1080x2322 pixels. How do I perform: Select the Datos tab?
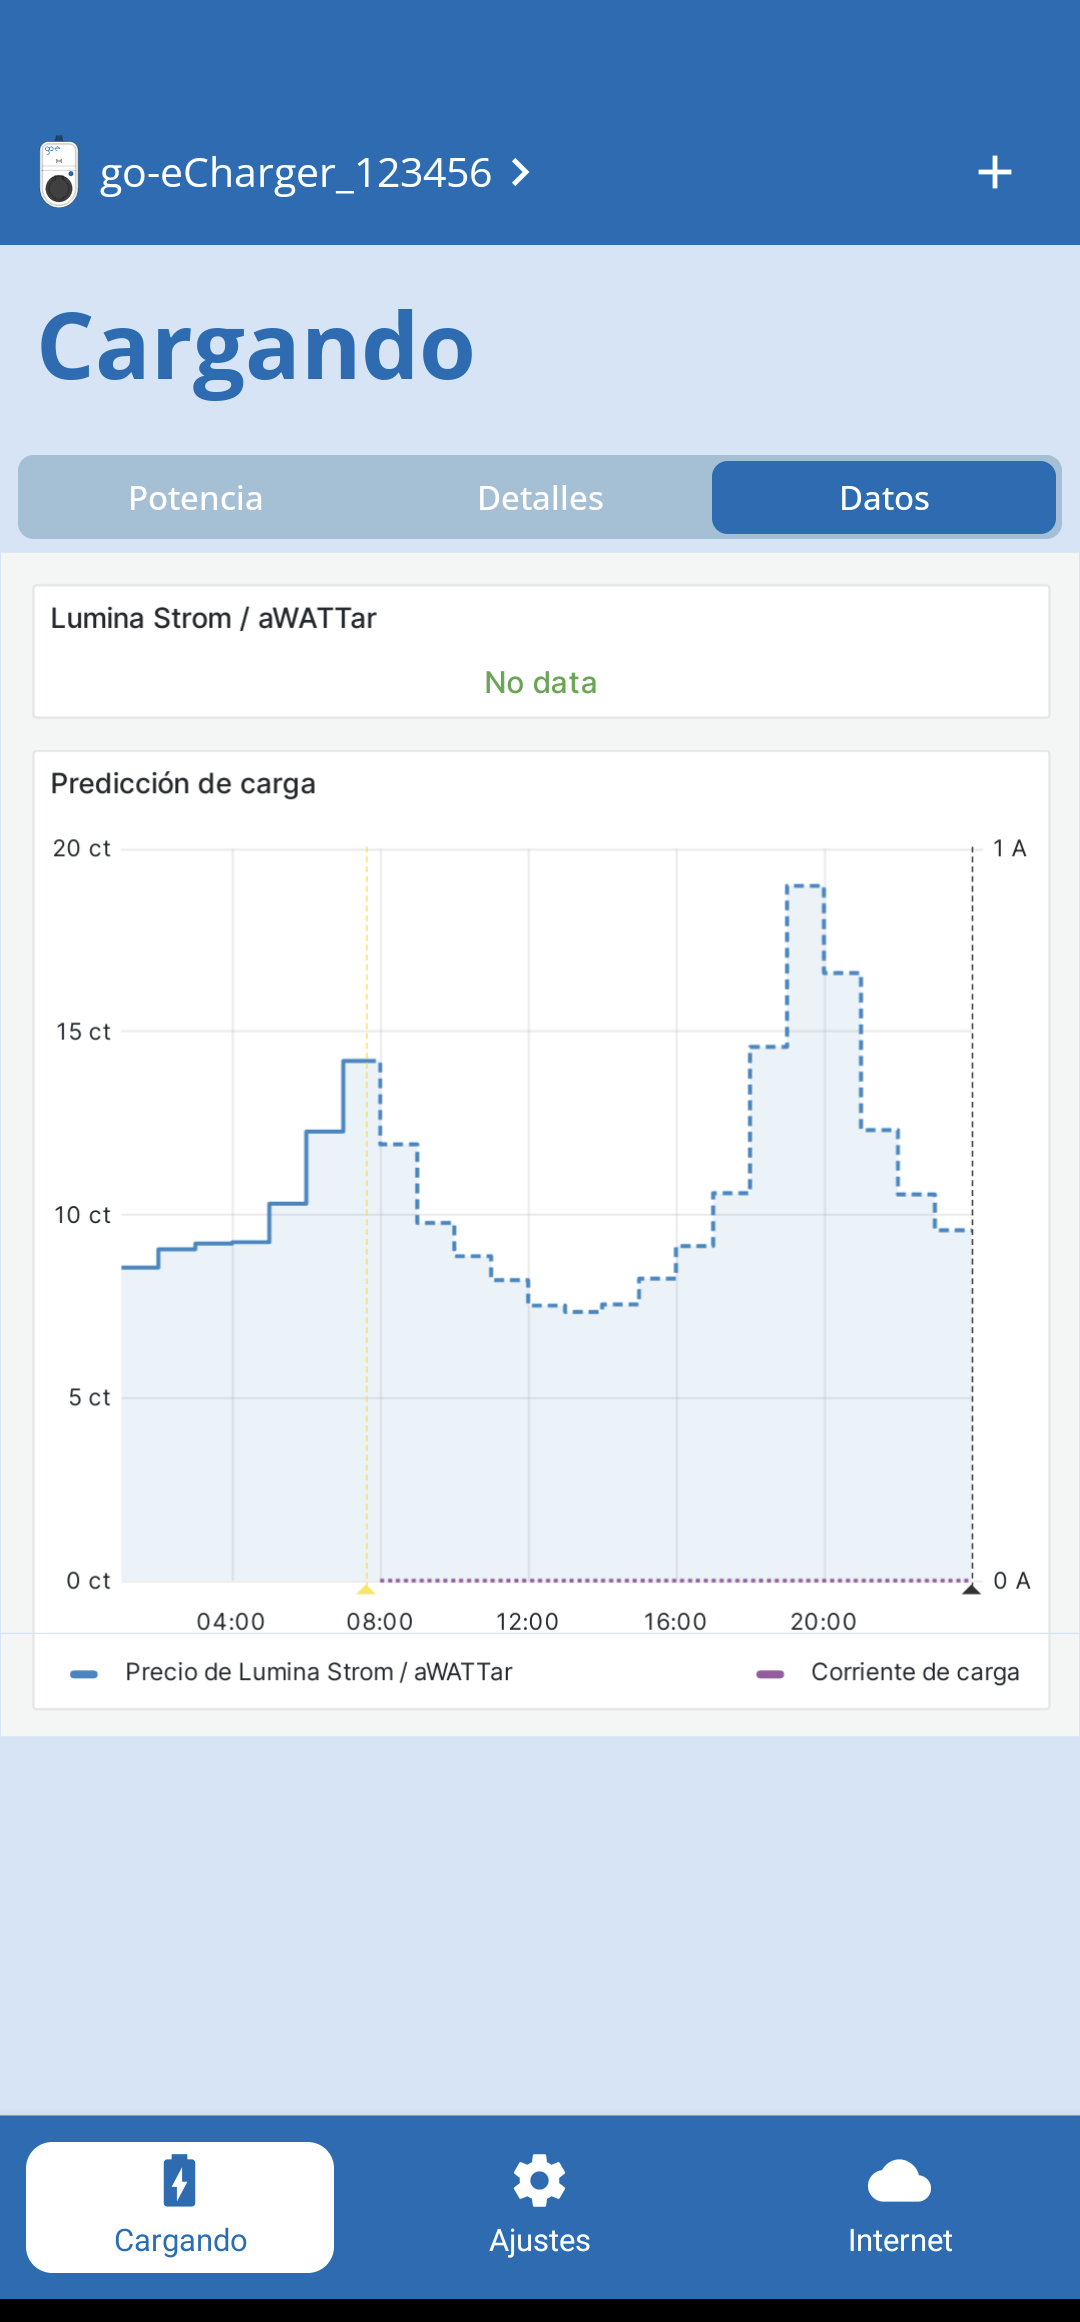884,498
